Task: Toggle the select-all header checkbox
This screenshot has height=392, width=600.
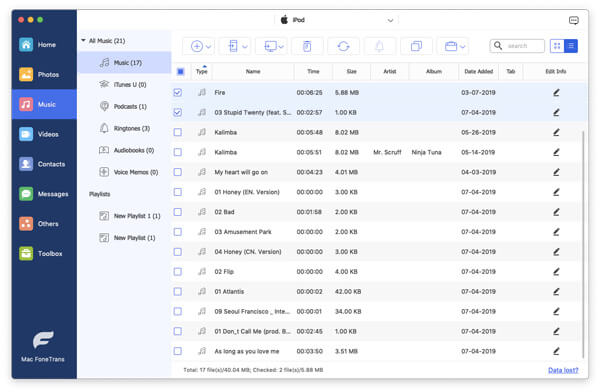Action: click(181, 72)
